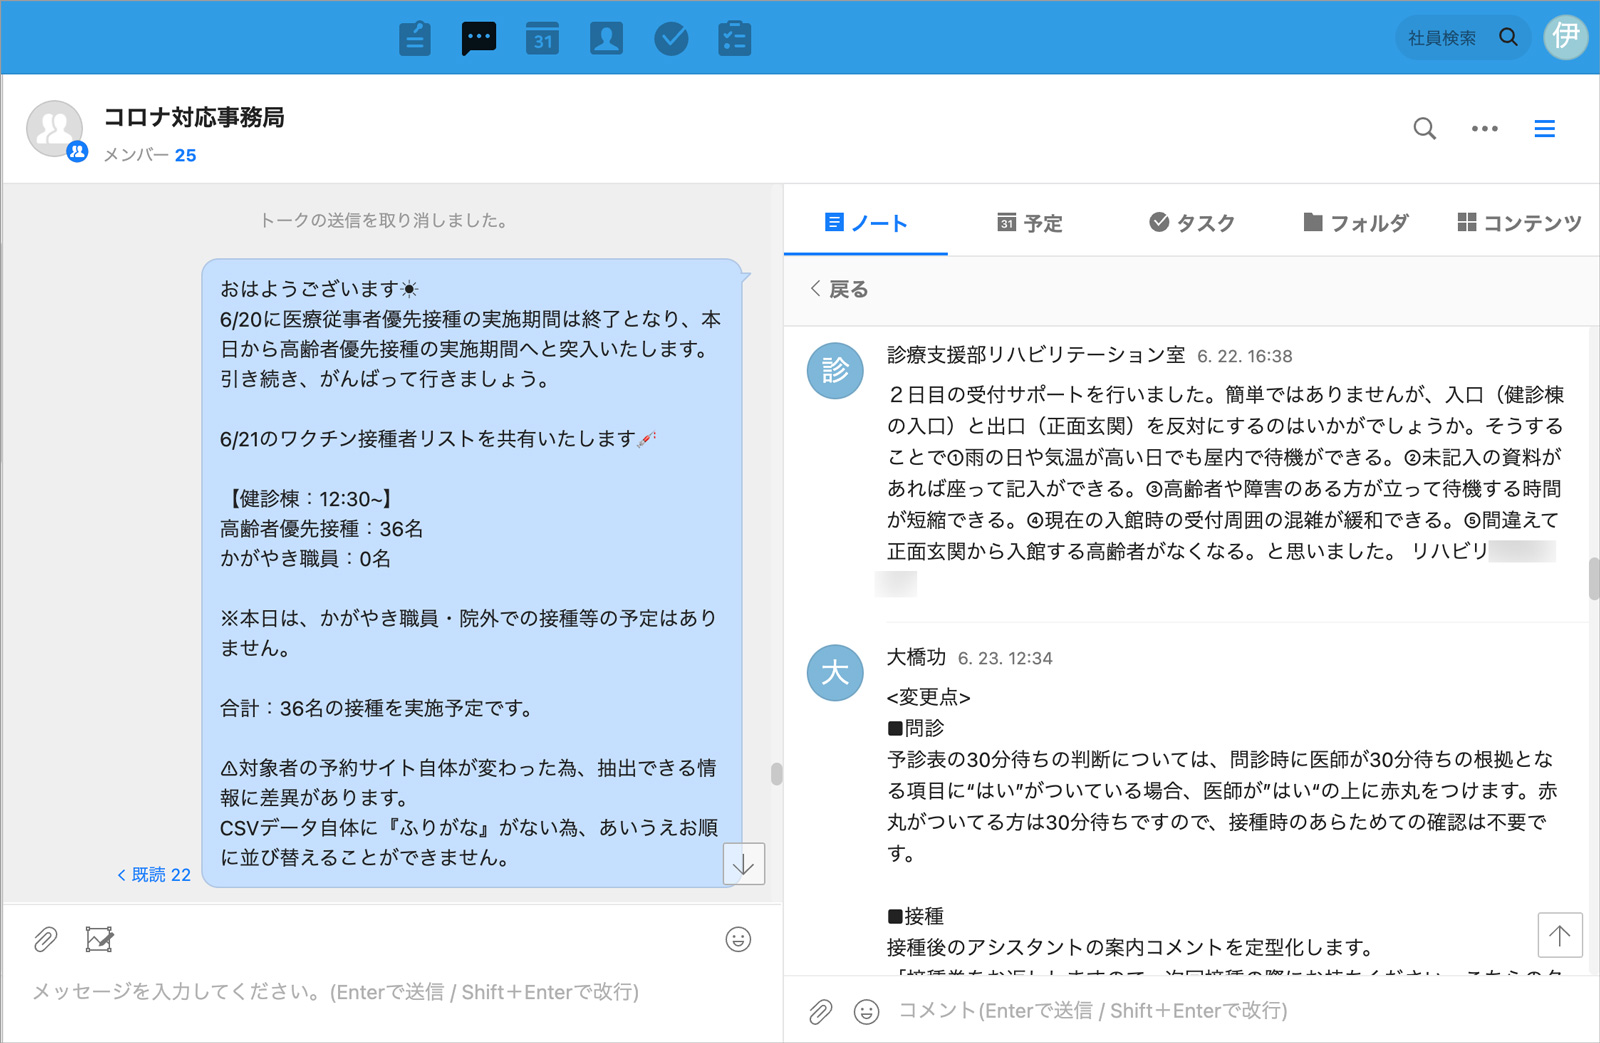Toggle the side panel hamburger menu
Screen dimensions: 1600x1043
tap(1544, 129)
